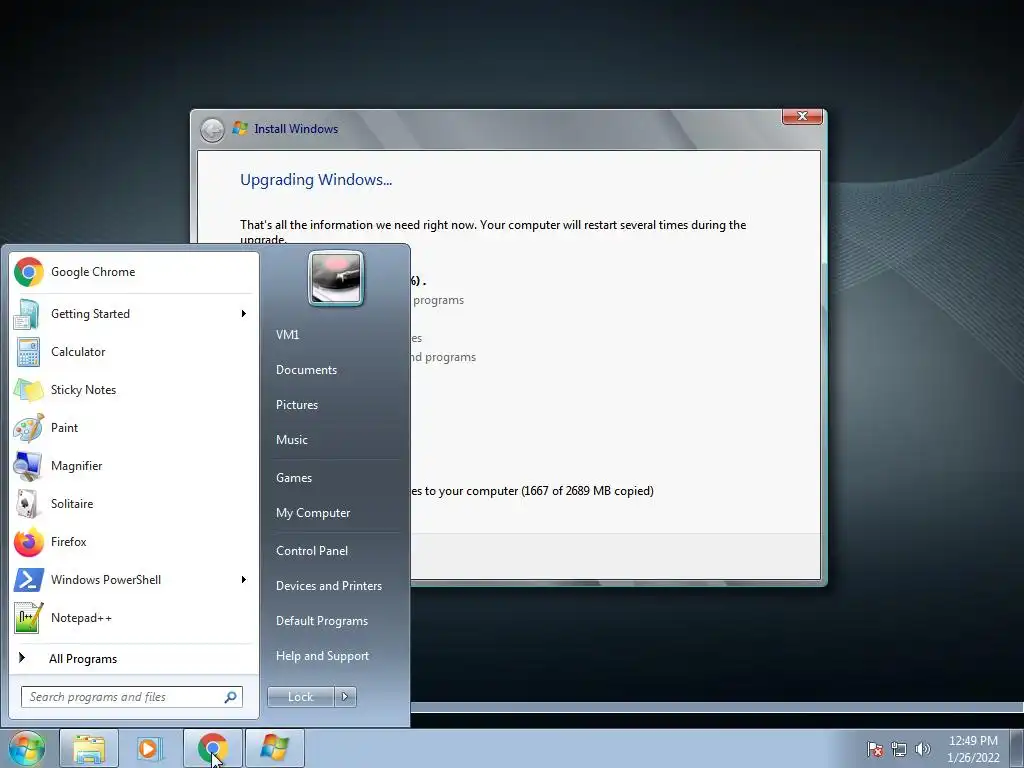Expand the Windows PowerShell jump list arrow
The height and width of the screenshot is (768, 1024).
[x=244, y=579]
